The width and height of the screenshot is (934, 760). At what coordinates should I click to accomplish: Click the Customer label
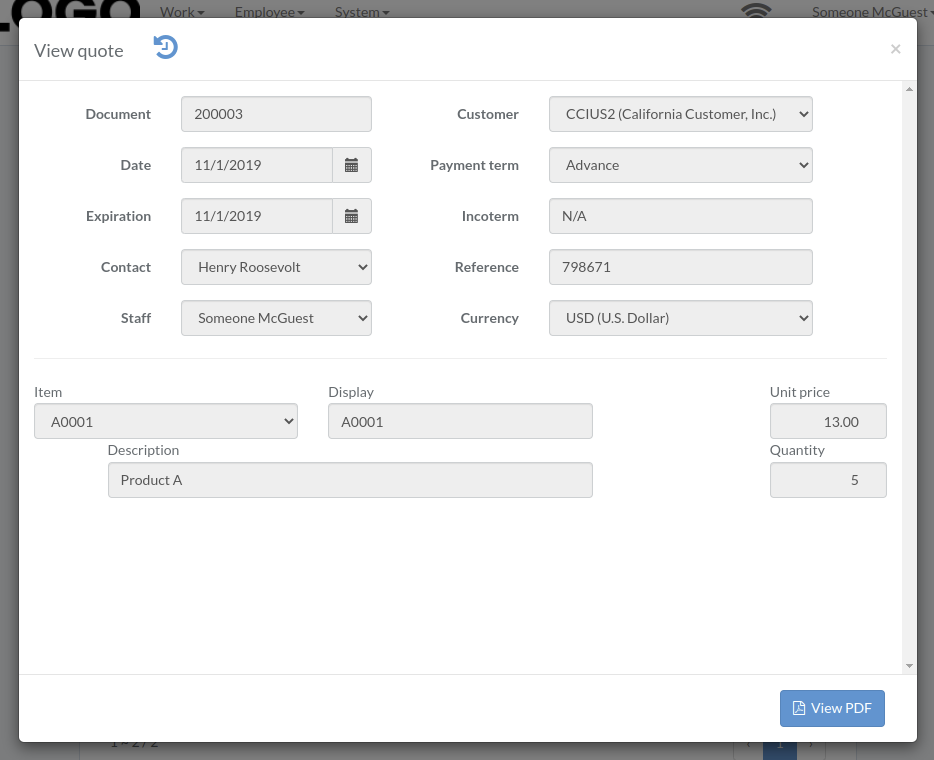click(x=487, y=114)
